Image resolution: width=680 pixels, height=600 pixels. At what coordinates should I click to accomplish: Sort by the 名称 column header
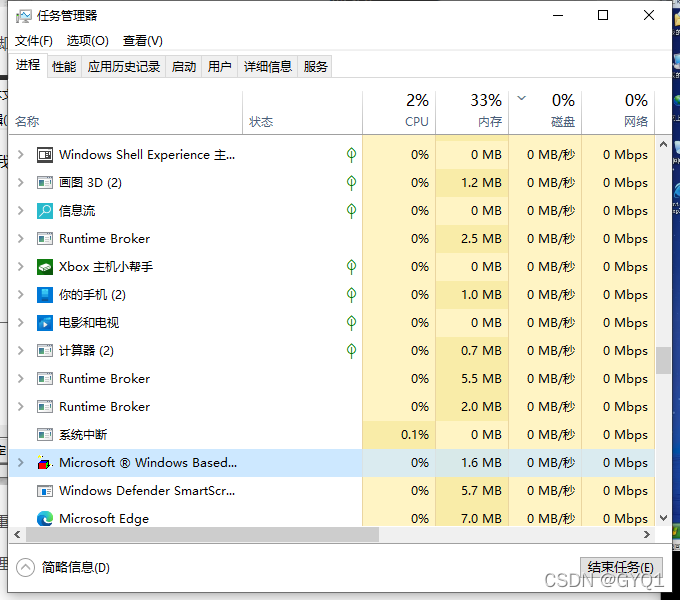(x=126, y=111)
